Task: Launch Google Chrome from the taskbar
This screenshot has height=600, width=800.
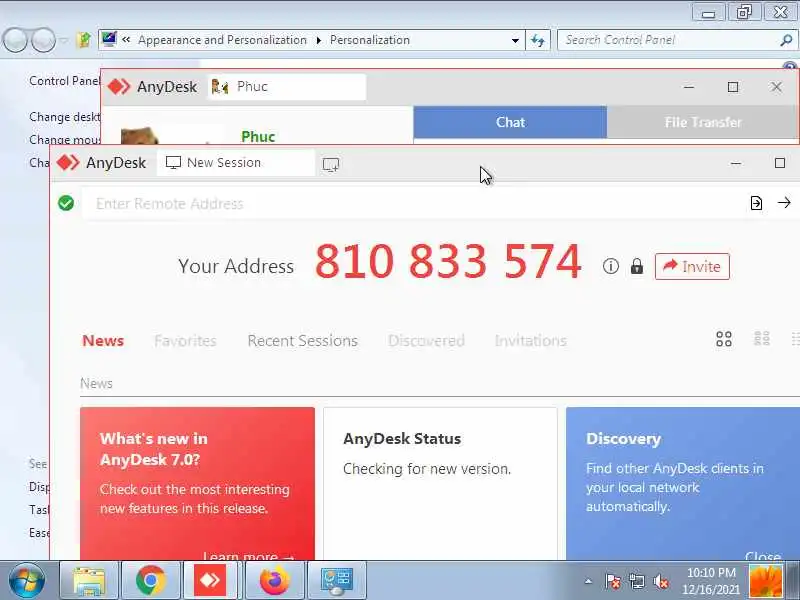Action: 151,581
